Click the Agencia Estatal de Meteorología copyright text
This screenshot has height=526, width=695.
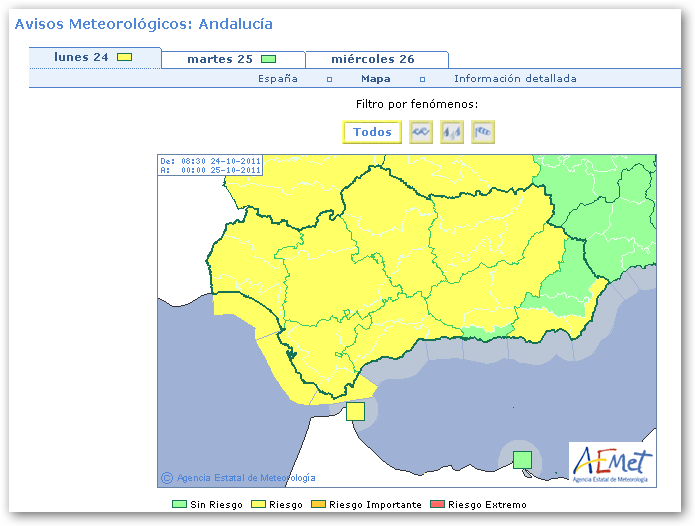[245, 478]
